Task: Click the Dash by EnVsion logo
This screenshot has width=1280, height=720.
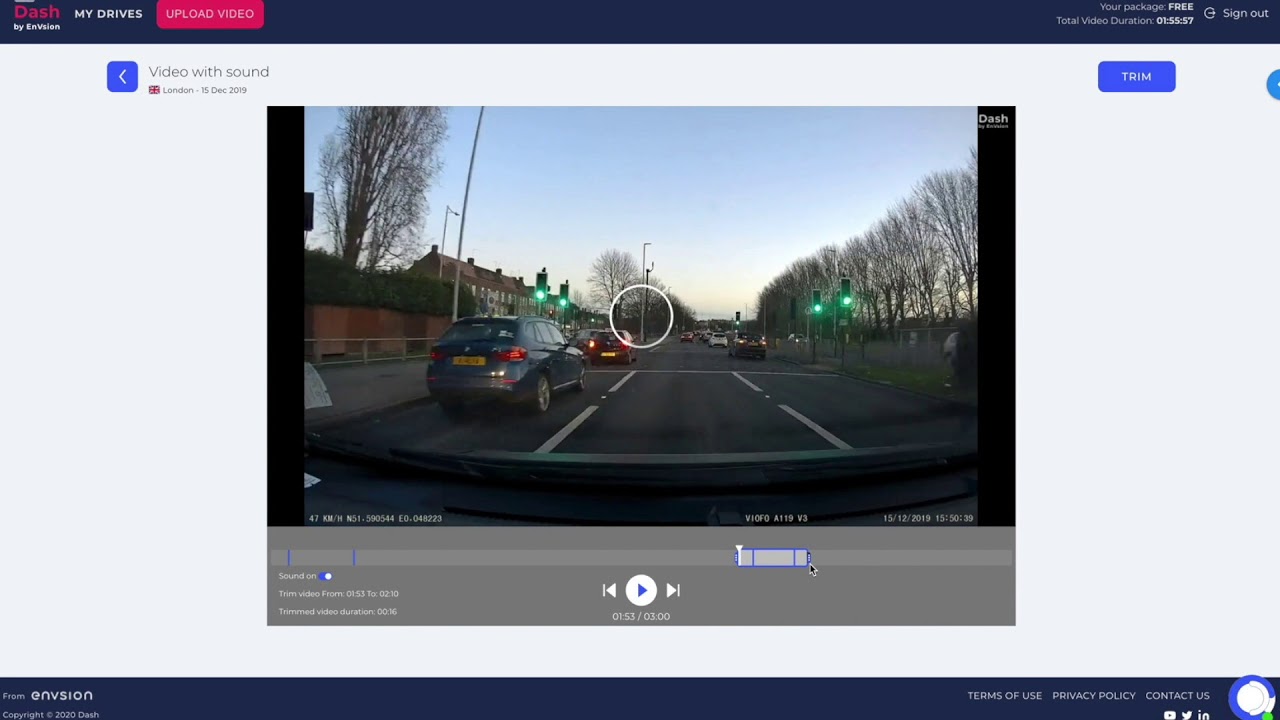Action: click(37, 16)
